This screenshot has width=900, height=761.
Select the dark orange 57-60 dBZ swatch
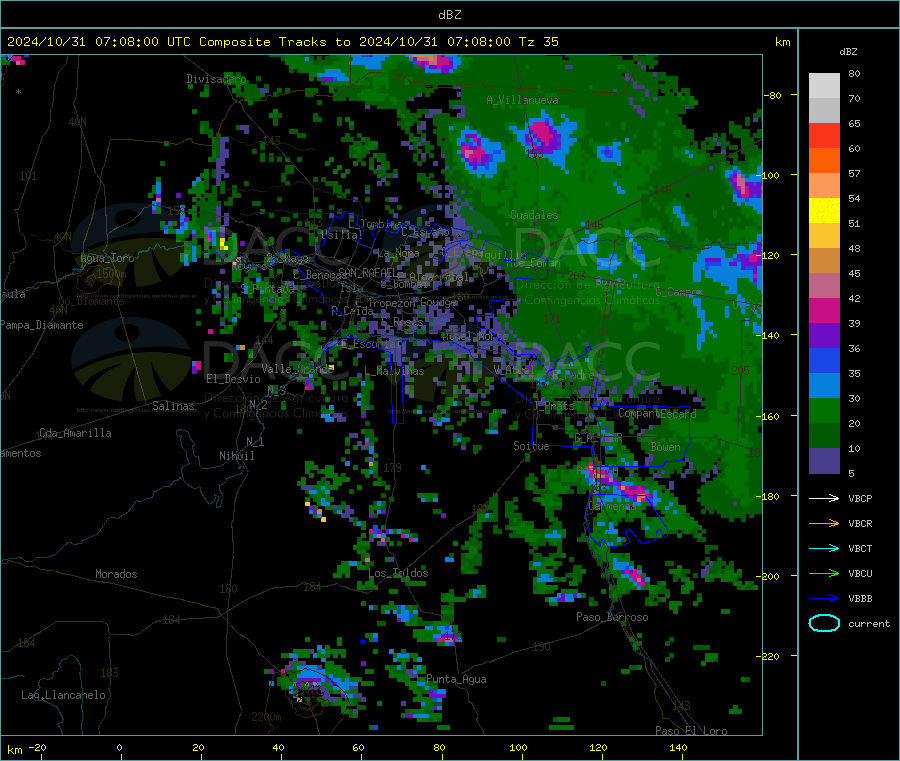(x=824, y=161)
